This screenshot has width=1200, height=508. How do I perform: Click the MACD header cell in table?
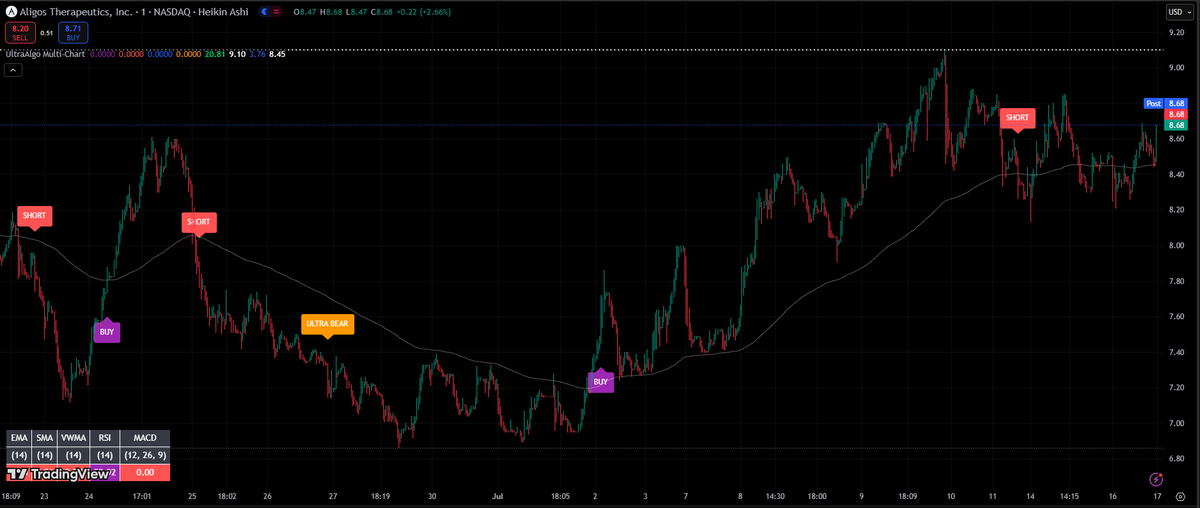(145, 438)
